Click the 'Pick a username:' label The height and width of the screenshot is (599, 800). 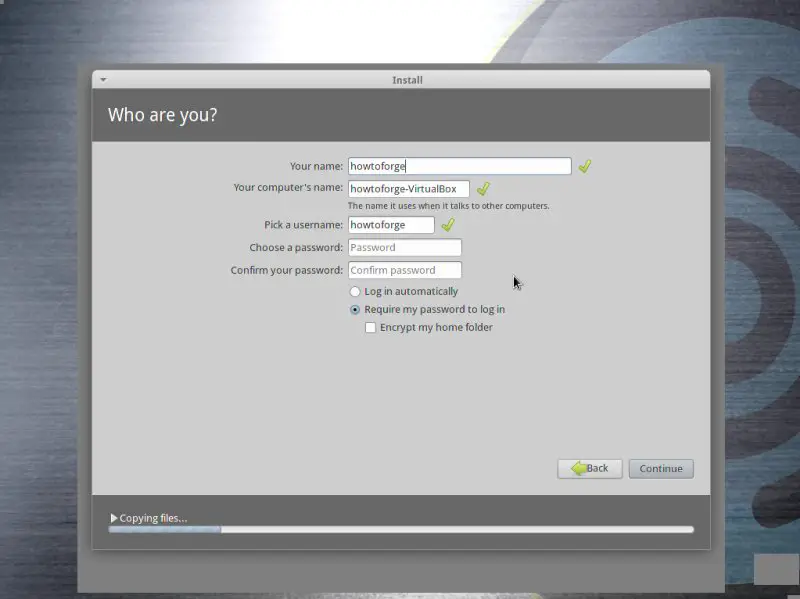304,225
